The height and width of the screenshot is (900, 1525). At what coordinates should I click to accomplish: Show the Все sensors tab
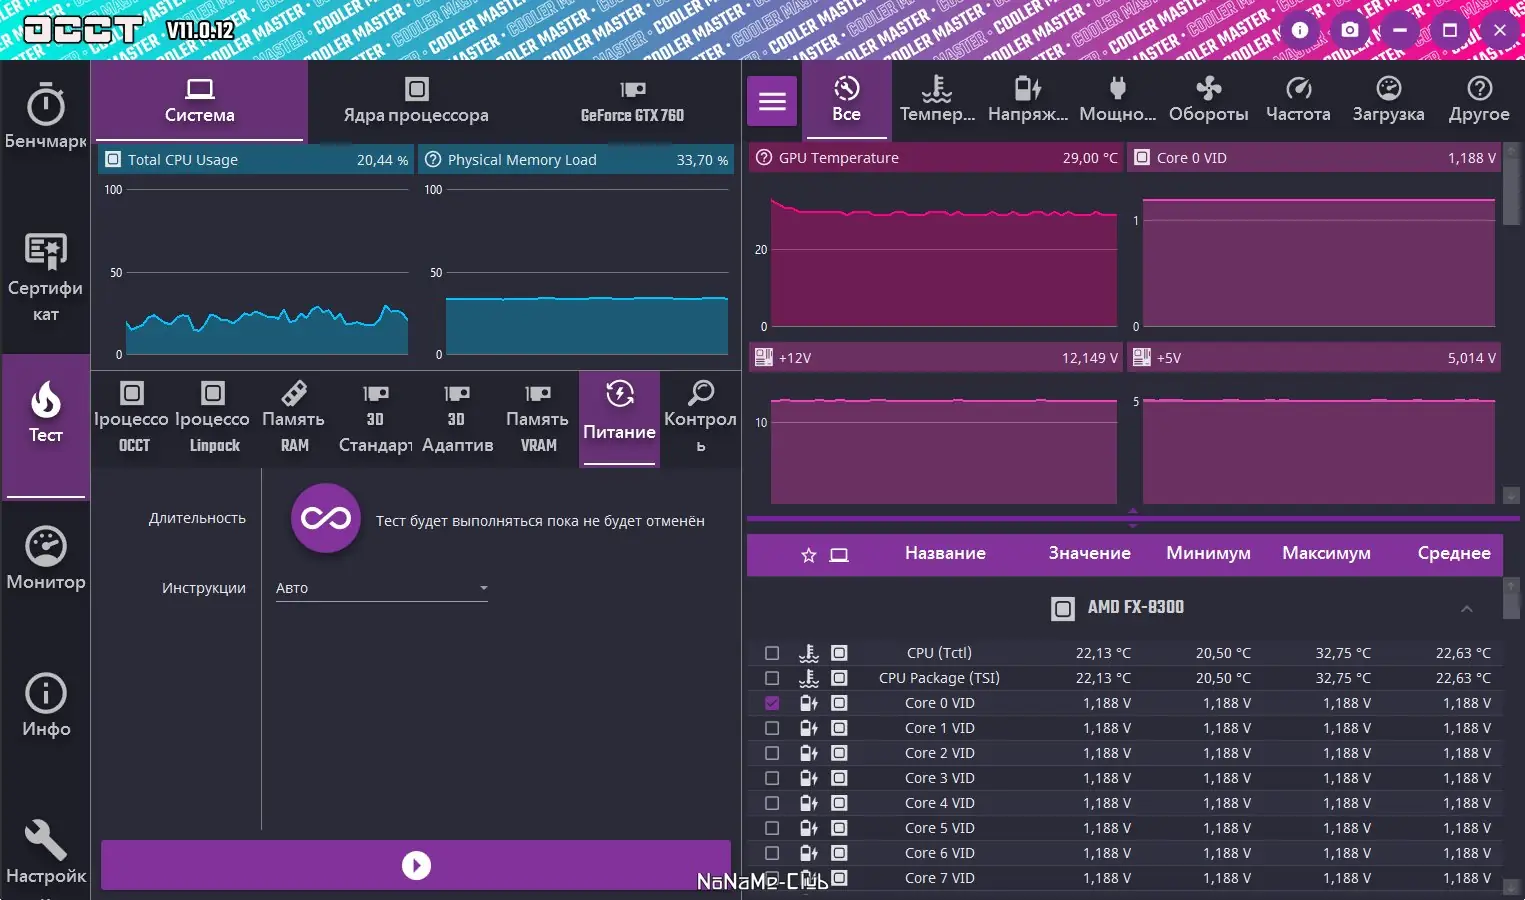[846, 100]
